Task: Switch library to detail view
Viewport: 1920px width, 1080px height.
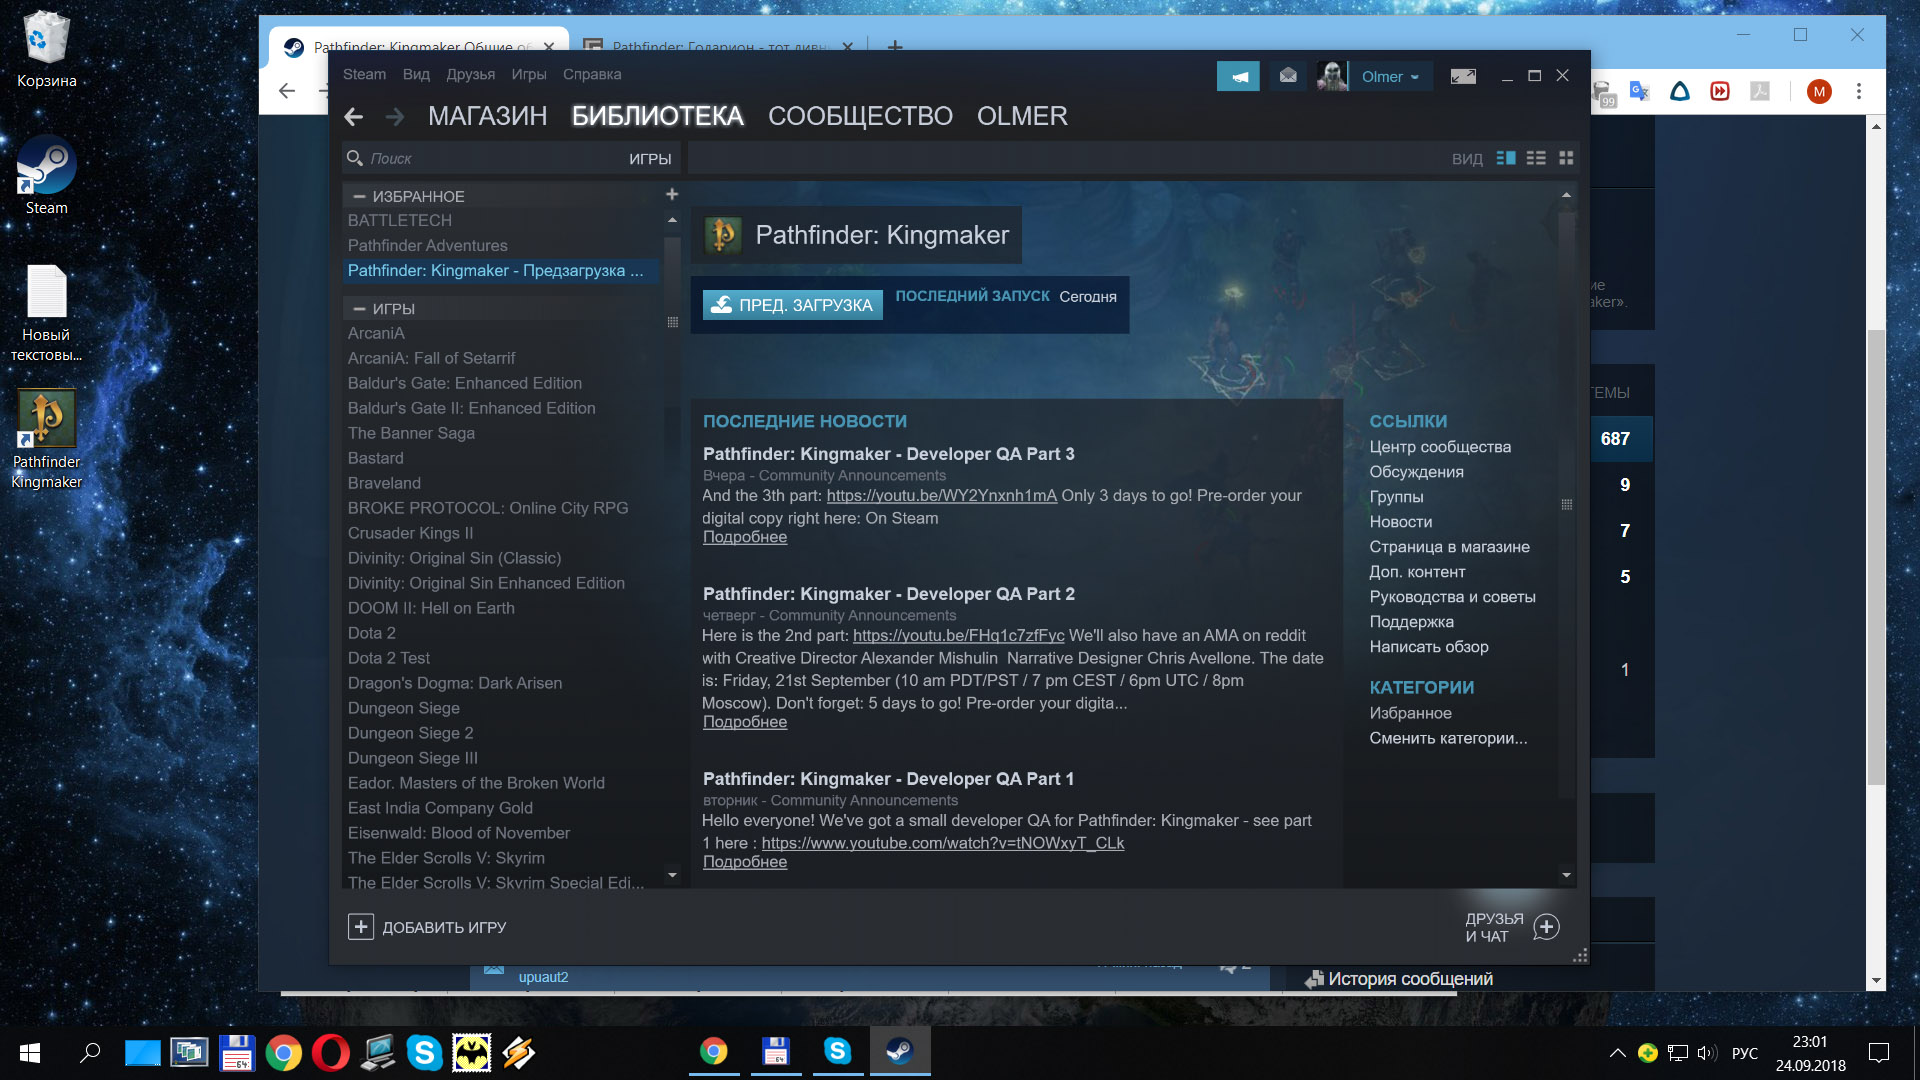Action: point(1506,158)
